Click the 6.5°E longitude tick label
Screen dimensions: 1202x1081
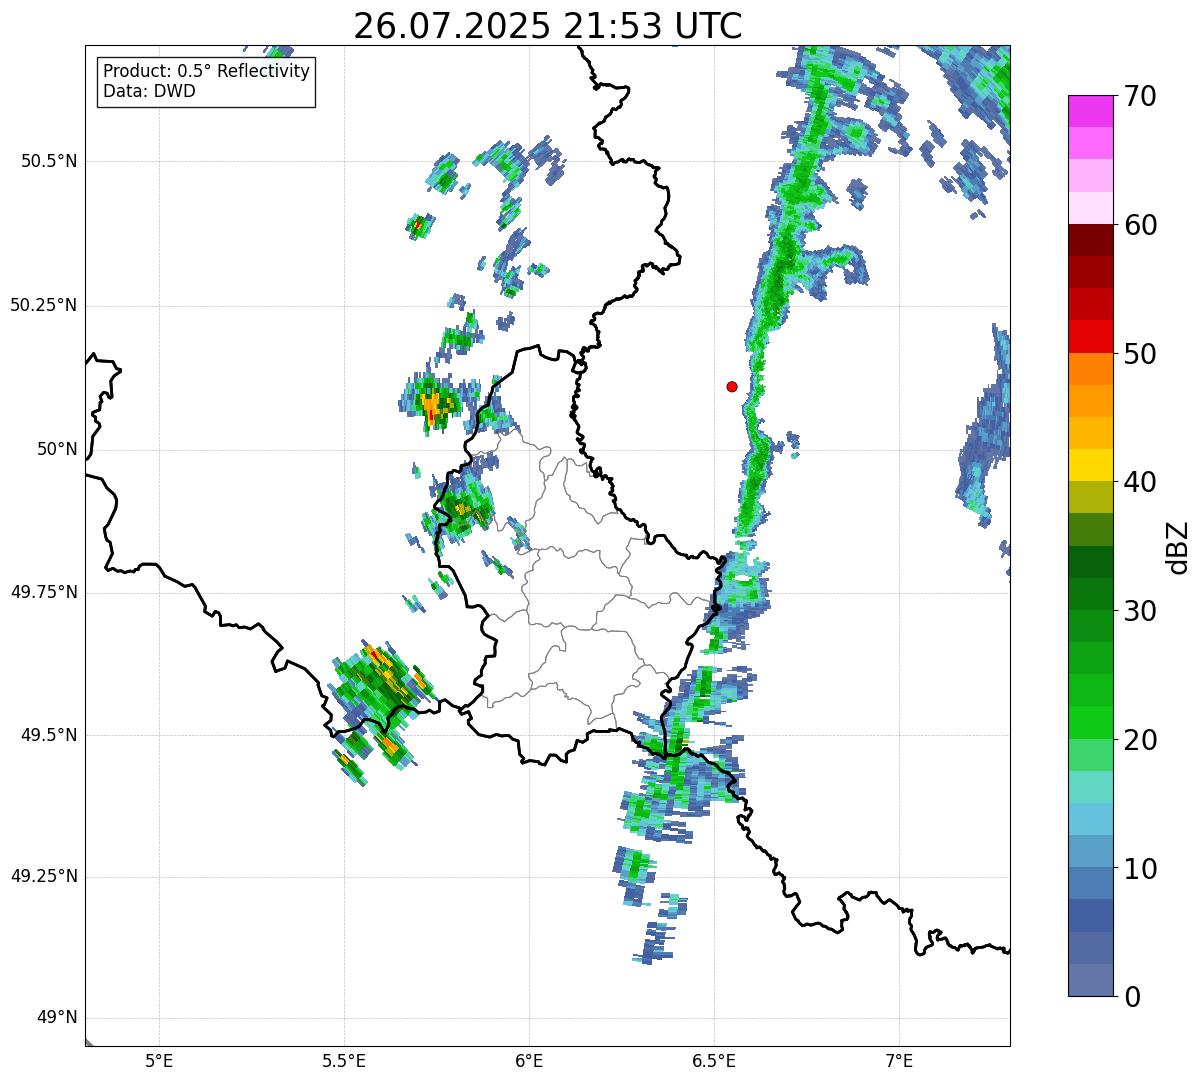pyautogui.click(x=714, y=1060)
